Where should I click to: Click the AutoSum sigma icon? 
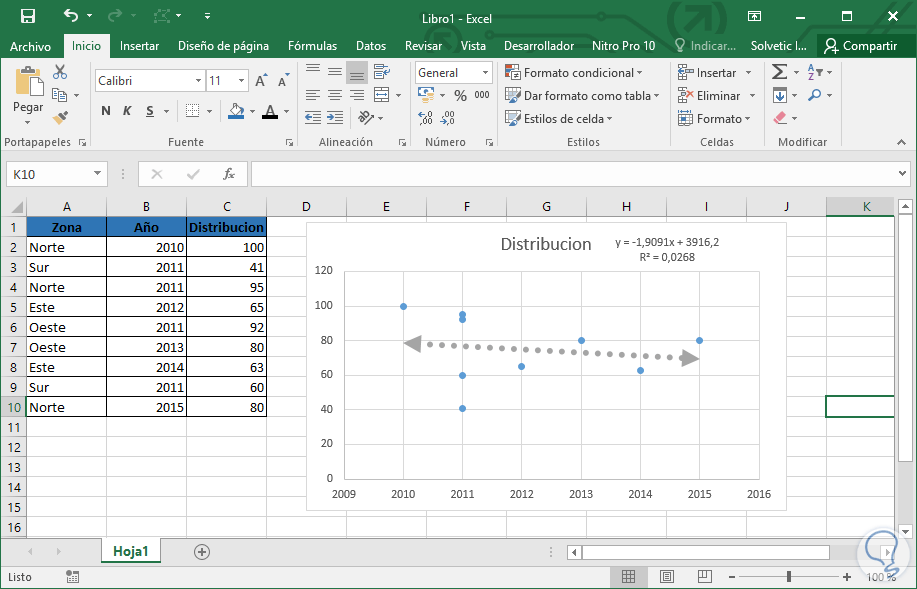[779, 72]
